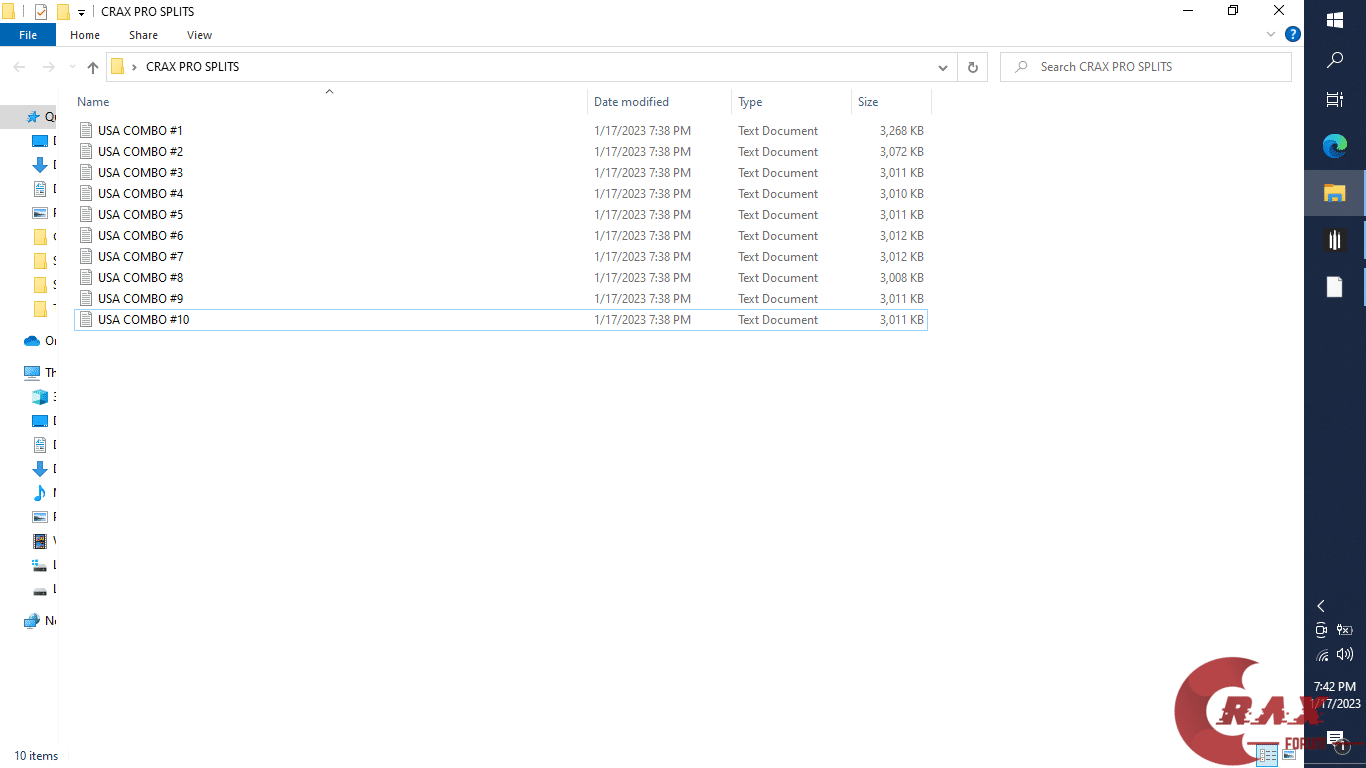This screenshot has width=1366, height=768.
Task: Click New Folder icon in Quick Access Toolbar
Action: (x=62, y=11)
